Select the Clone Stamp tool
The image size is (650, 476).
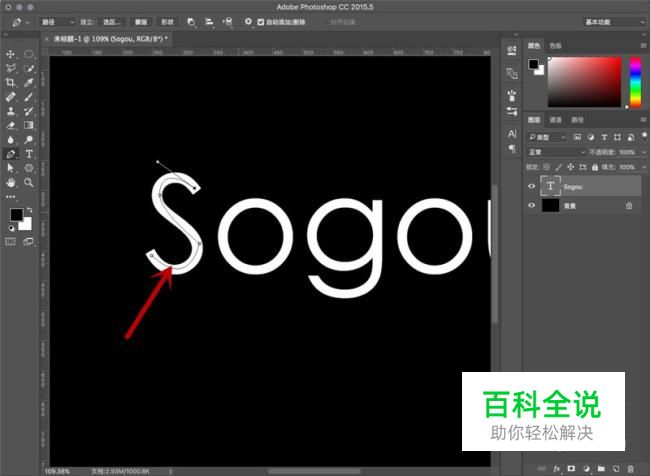pyautogui.click(x=10, y=111)
